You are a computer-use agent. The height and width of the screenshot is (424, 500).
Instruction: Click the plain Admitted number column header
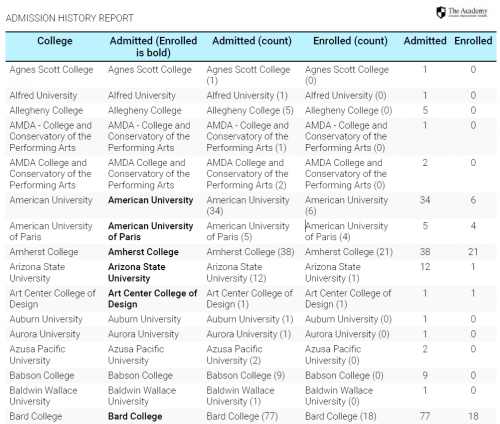(425, 41)
